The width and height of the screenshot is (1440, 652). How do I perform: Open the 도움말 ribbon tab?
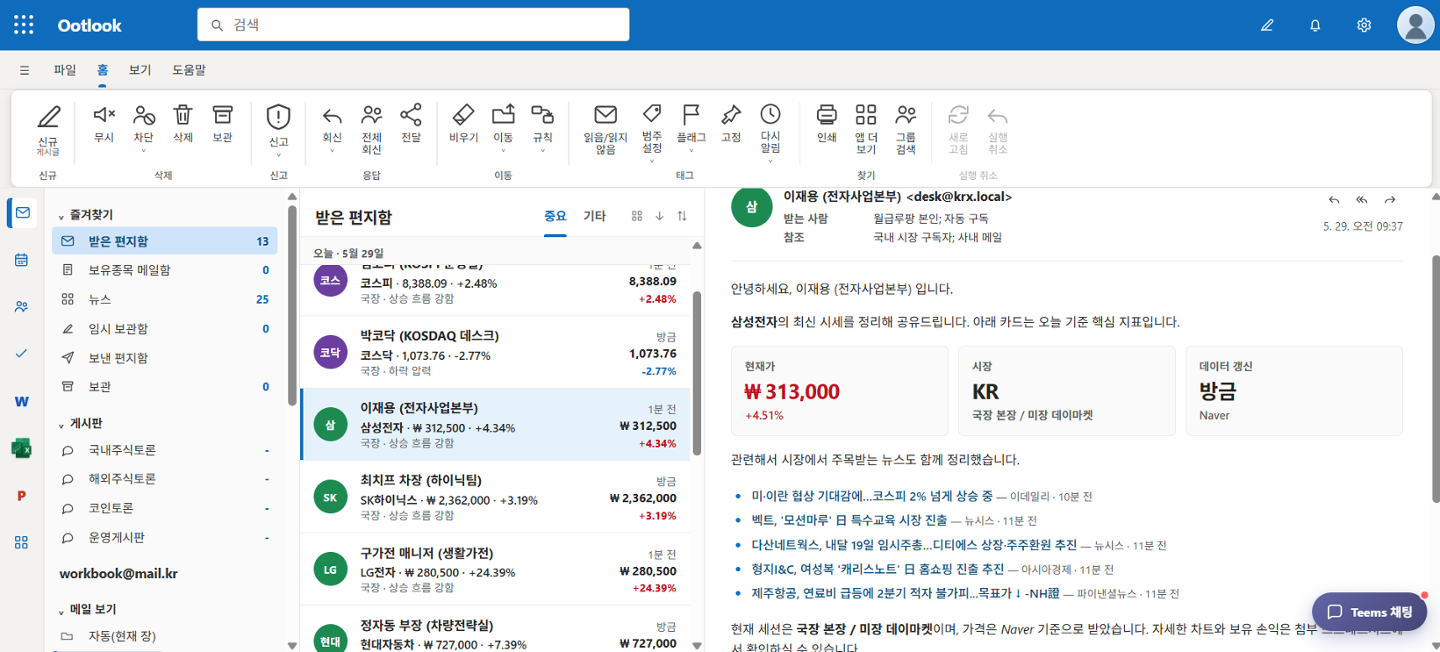(x=189, y=70)
